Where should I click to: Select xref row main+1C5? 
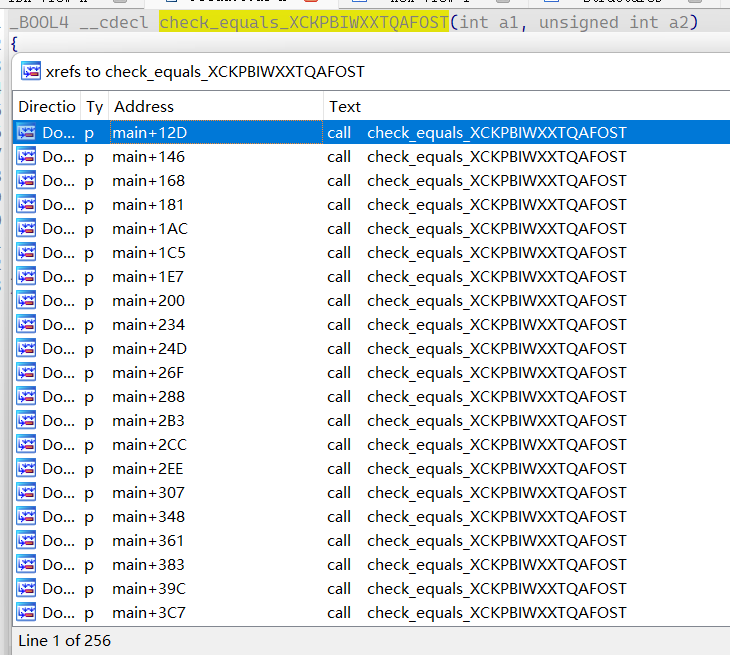[372, 253]
